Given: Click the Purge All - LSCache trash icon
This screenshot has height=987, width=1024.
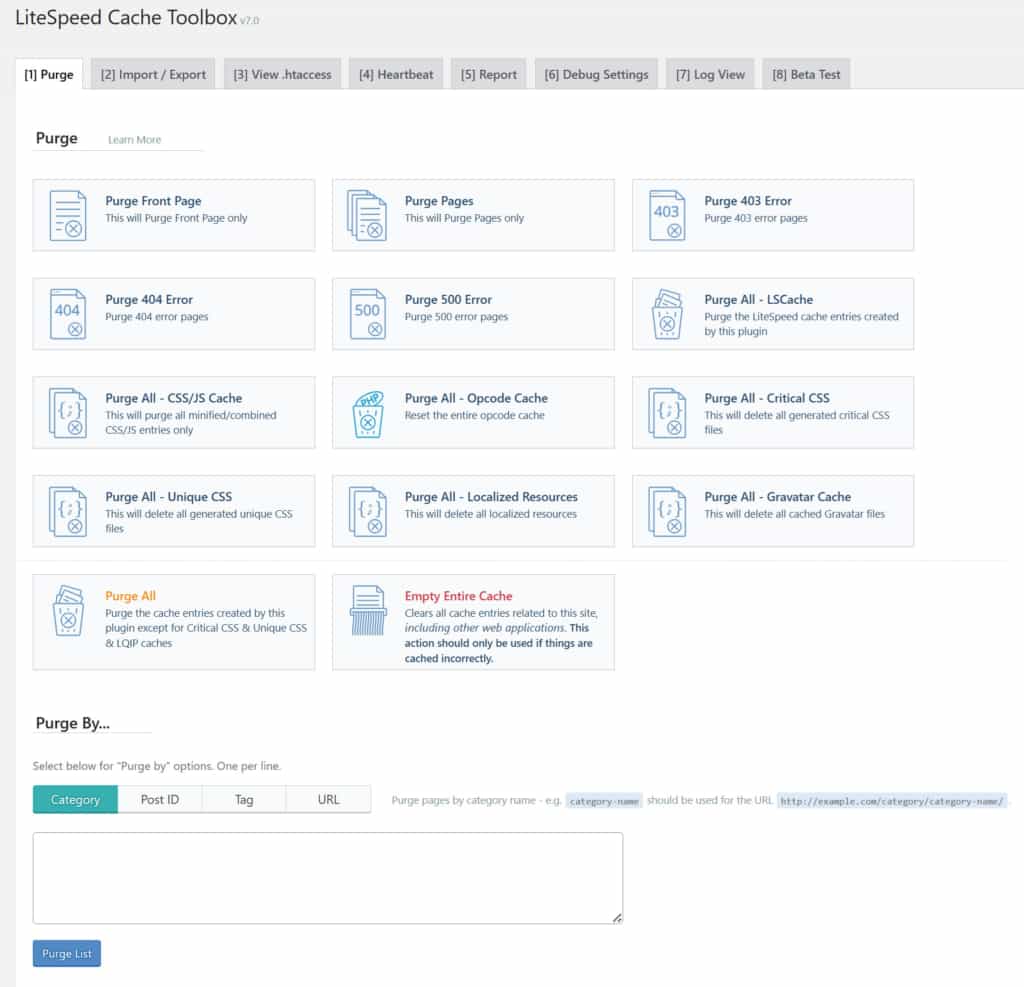Looking at the screenshot, I should [x=667, y=314].
